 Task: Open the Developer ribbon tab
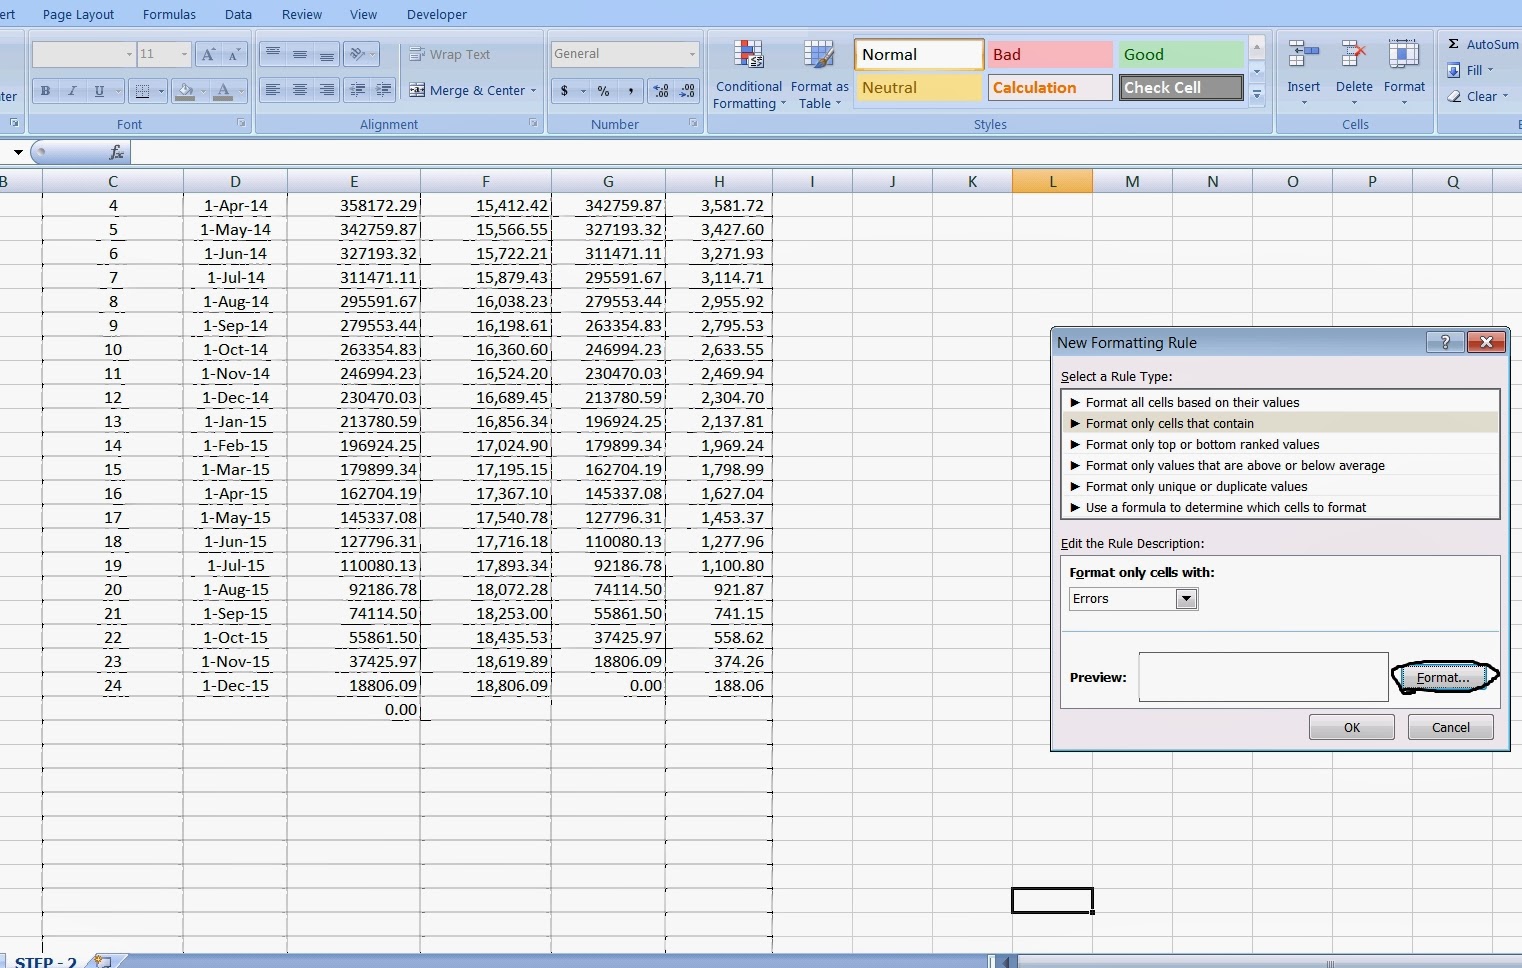pyautogui.click(x=437, y=14)
